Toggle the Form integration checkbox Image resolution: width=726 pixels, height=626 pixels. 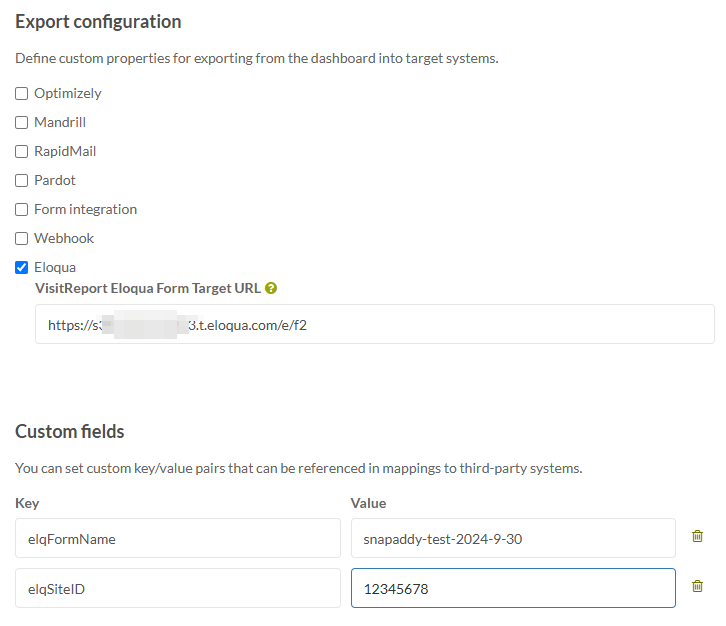(x=21, y=210)
